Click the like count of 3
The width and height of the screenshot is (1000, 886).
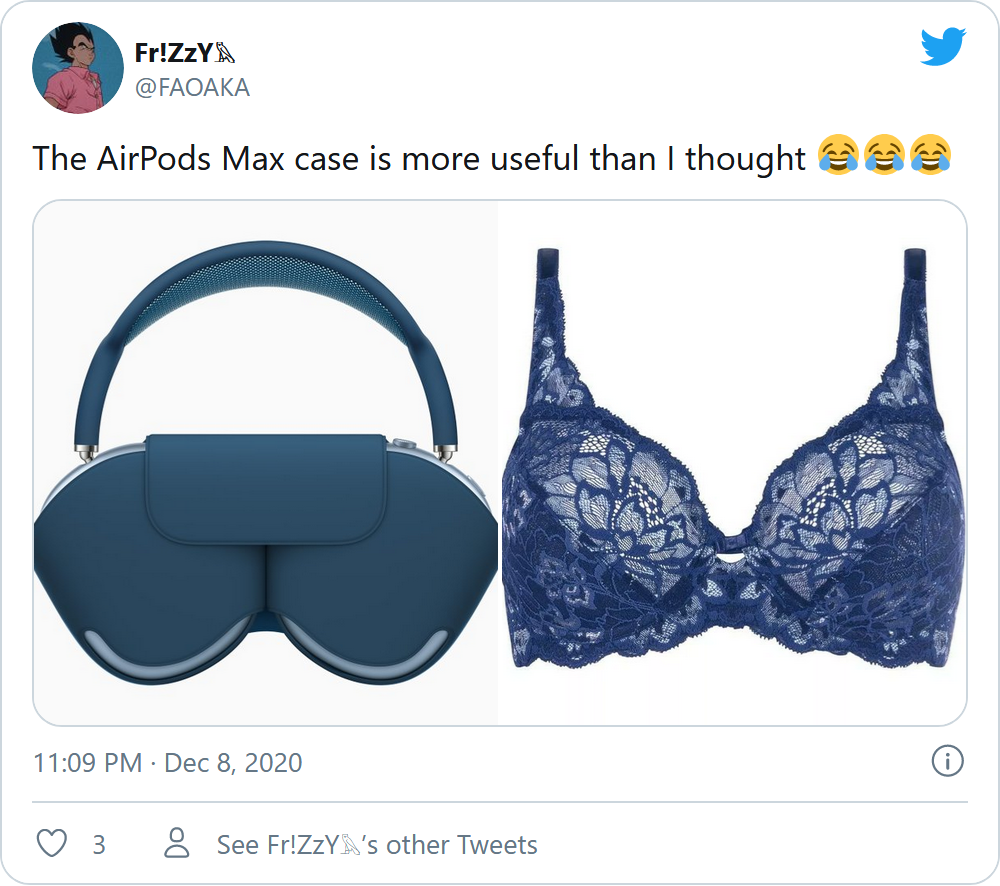click(x=99, y=845)
